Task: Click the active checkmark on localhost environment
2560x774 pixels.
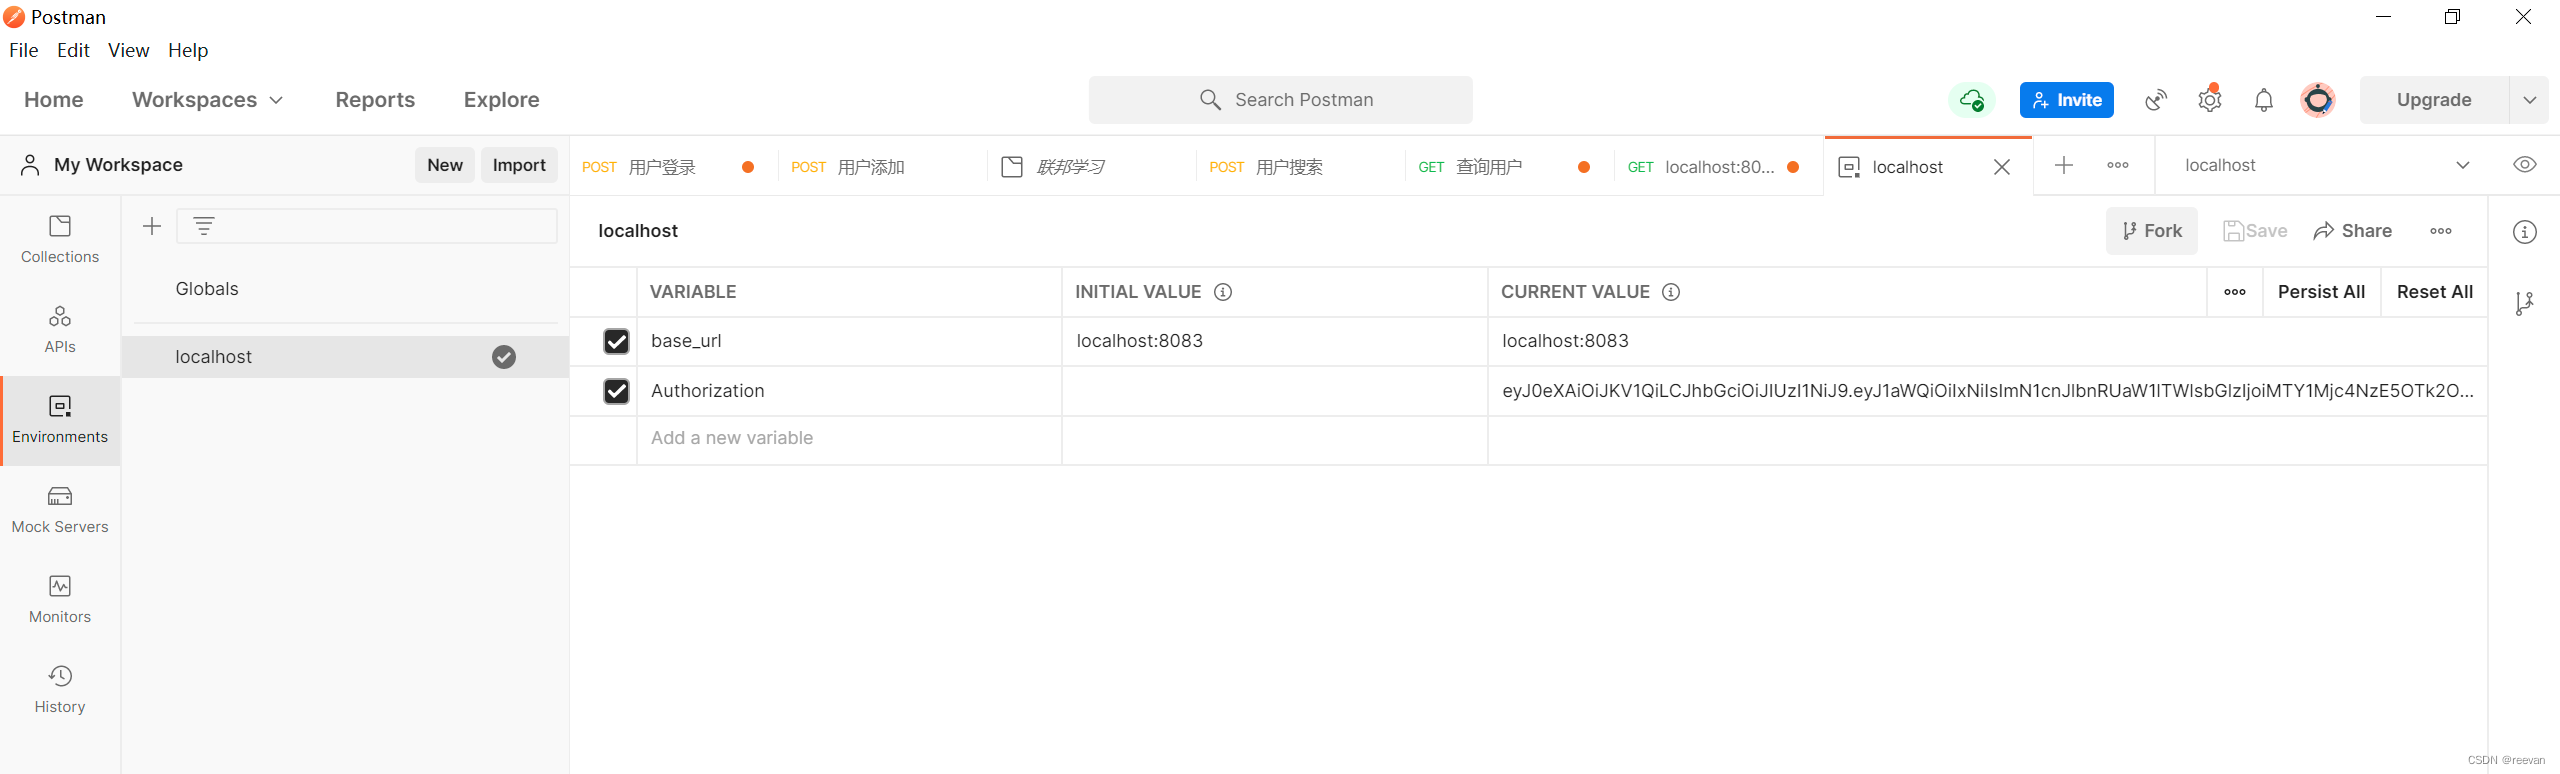Action: click(504, 357)
